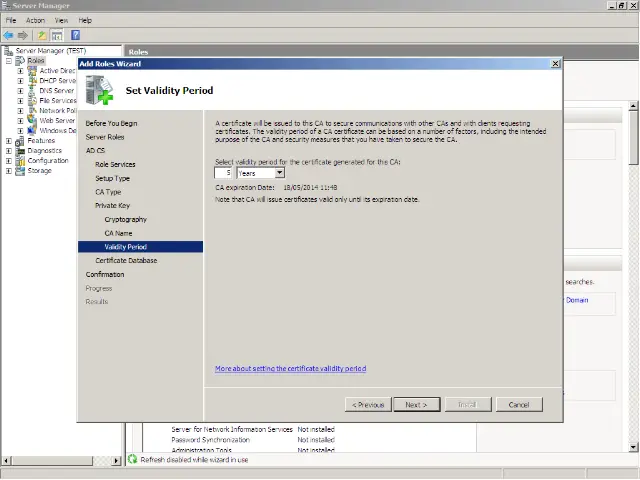Click the Help question mark toolbar icon
This screenshot has width=640, height=480.
(75, 35)
